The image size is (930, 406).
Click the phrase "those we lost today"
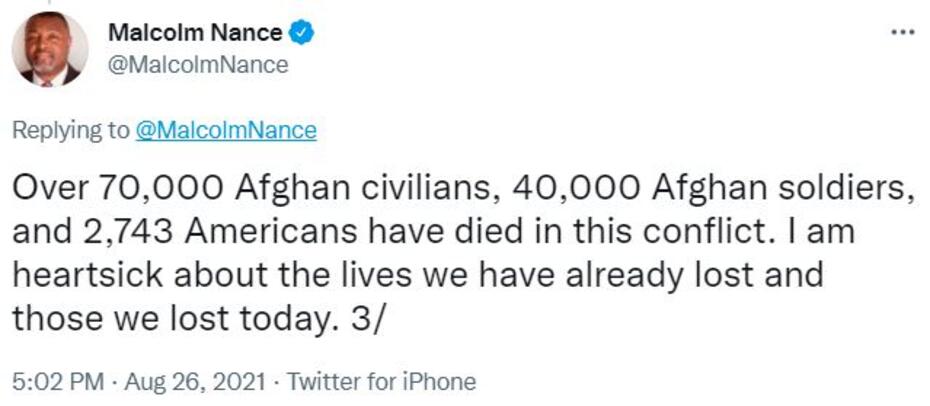(x=152, y=319)
